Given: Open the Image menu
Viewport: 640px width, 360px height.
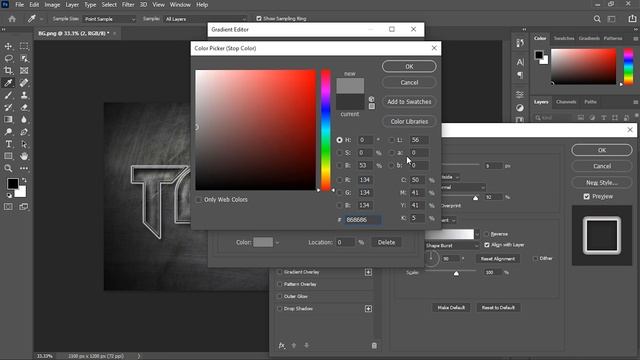Looking at the screenshot, I should 52,5.
